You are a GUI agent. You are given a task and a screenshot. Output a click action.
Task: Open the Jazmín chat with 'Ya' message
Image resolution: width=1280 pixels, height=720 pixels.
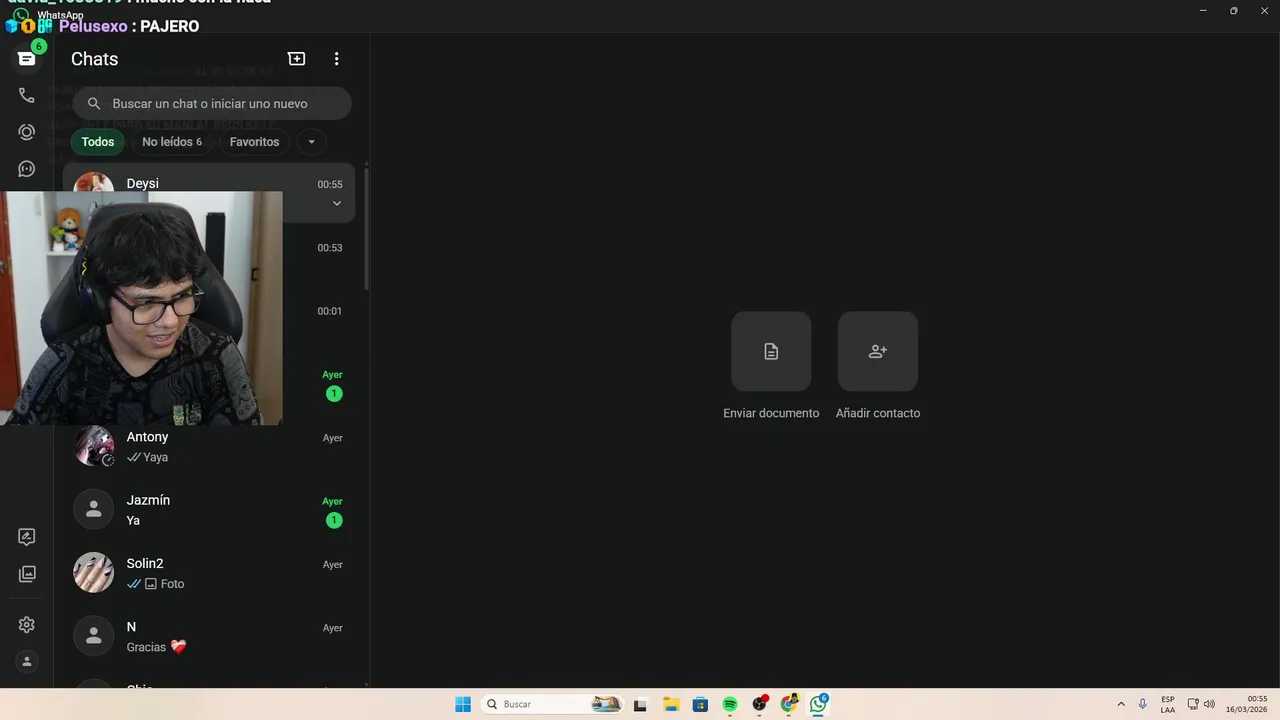click(209, 510)
